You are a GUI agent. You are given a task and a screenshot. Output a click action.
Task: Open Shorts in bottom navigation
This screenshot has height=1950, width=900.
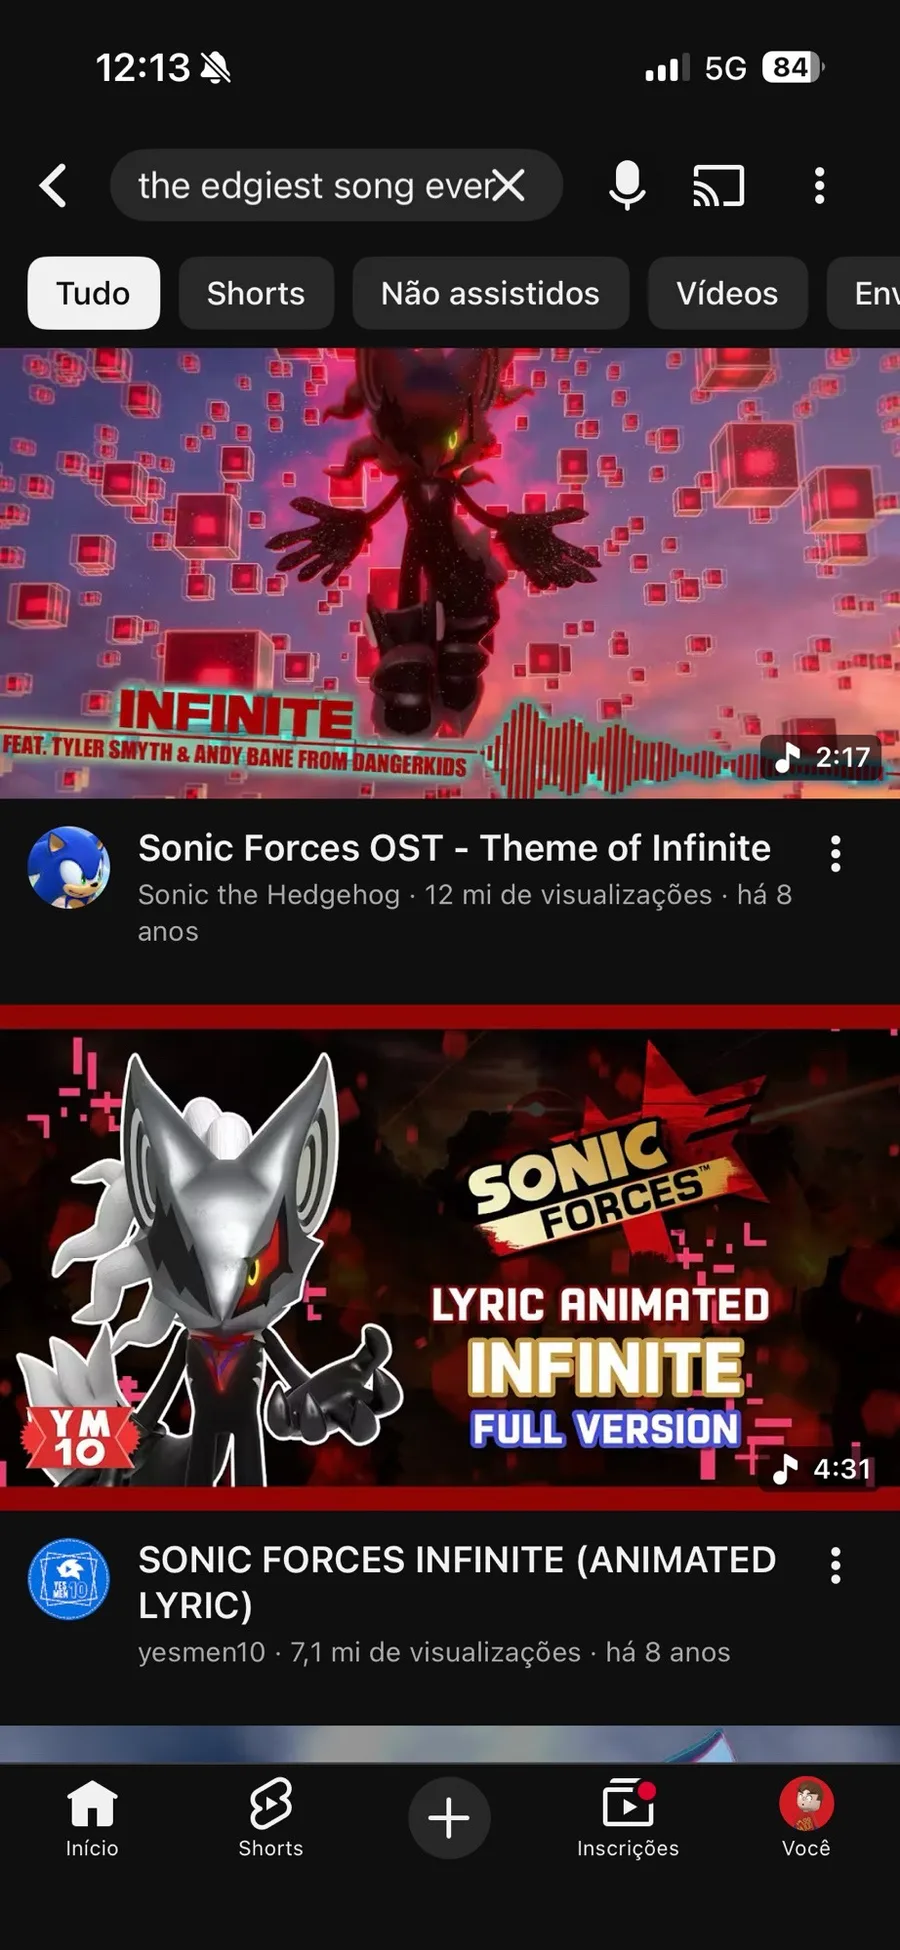(271, 1819)
